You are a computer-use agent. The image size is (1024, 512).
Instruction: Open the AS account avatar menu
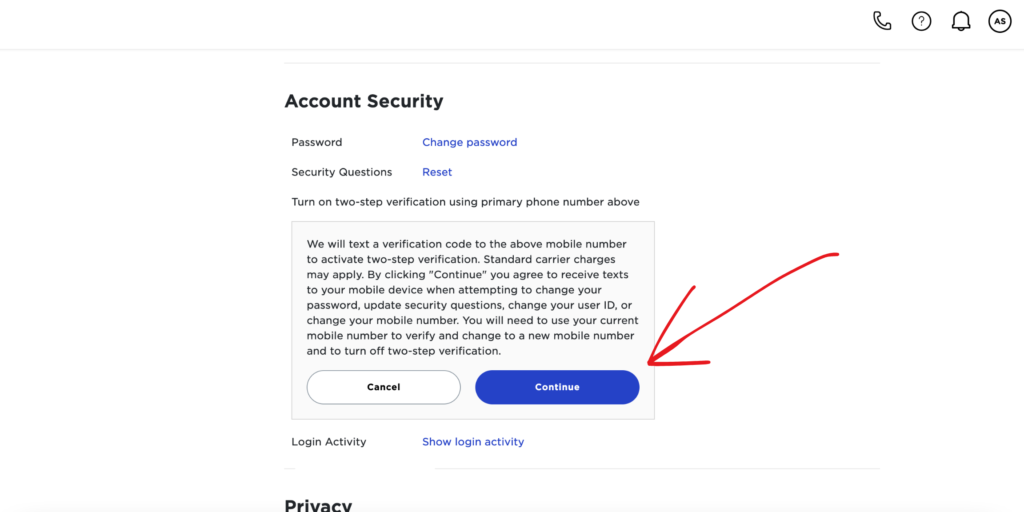999,21
